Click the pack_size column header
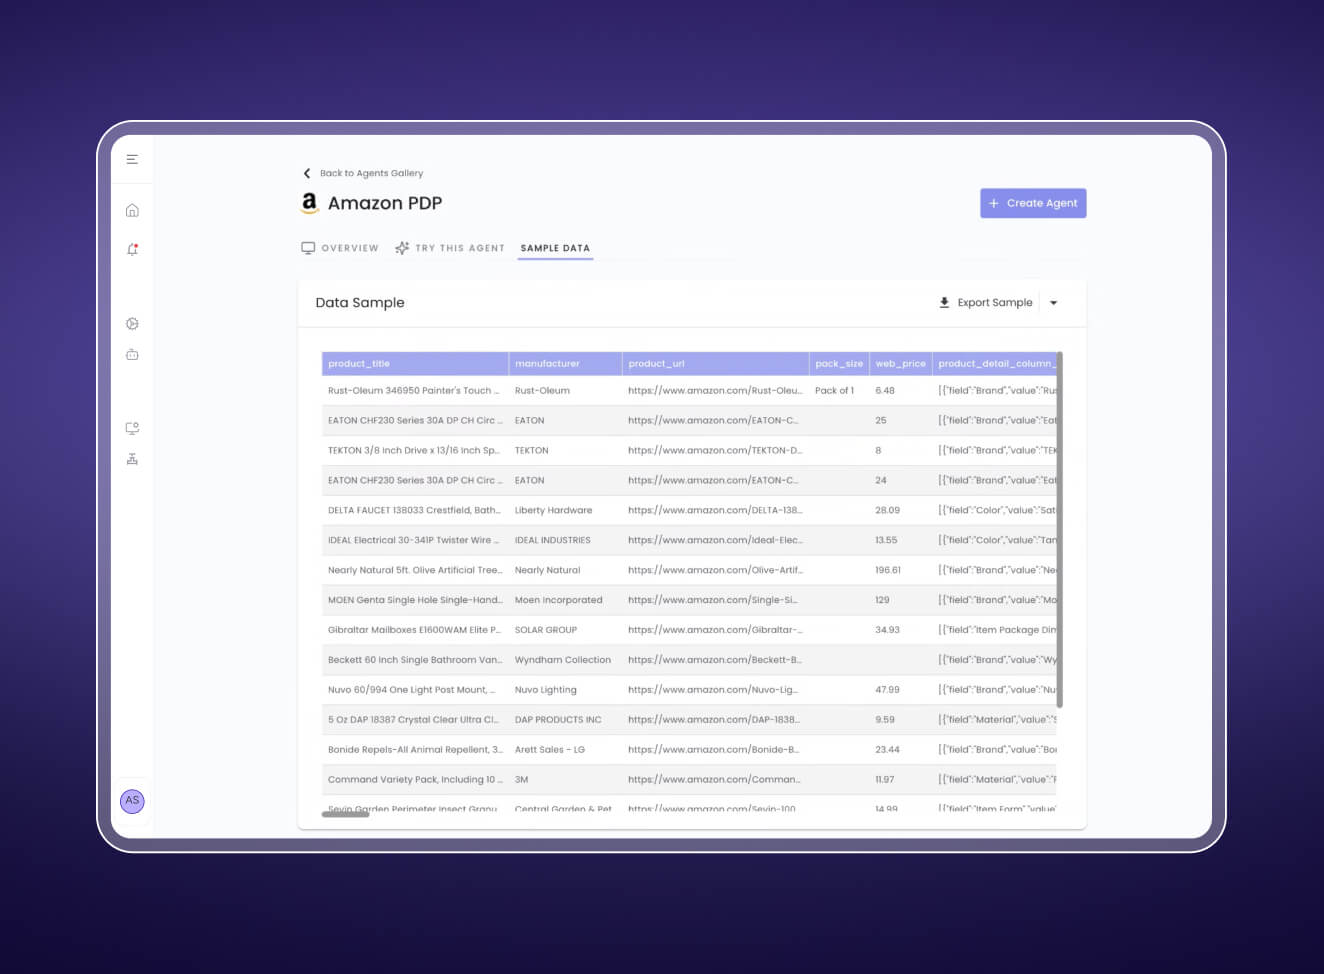Image resolution: width=1324 pixels, height=974 pixels. (839, 364)
